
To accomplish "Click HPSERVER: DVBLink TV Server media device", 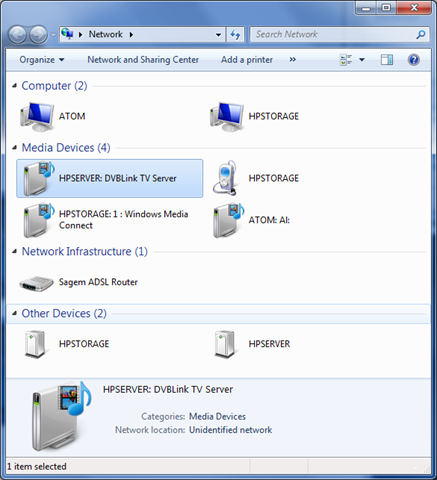I will click(110, 178).
